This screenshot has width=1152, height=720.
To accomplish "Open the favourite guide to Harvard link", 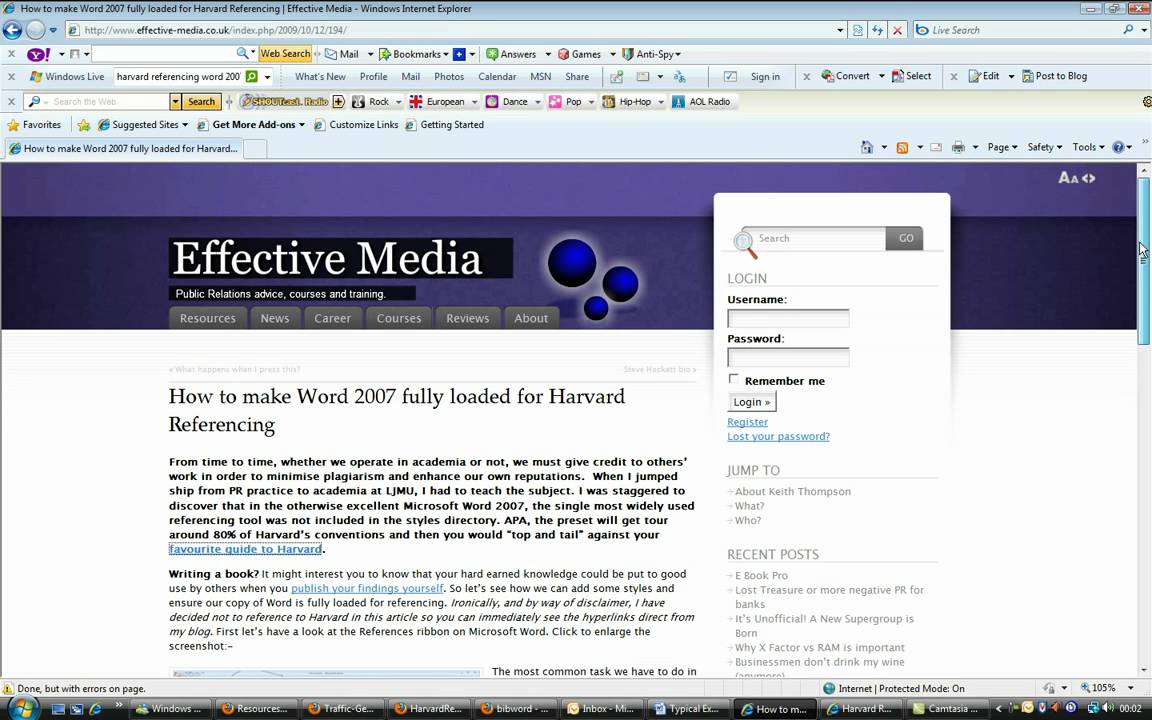I will [245, 549].
